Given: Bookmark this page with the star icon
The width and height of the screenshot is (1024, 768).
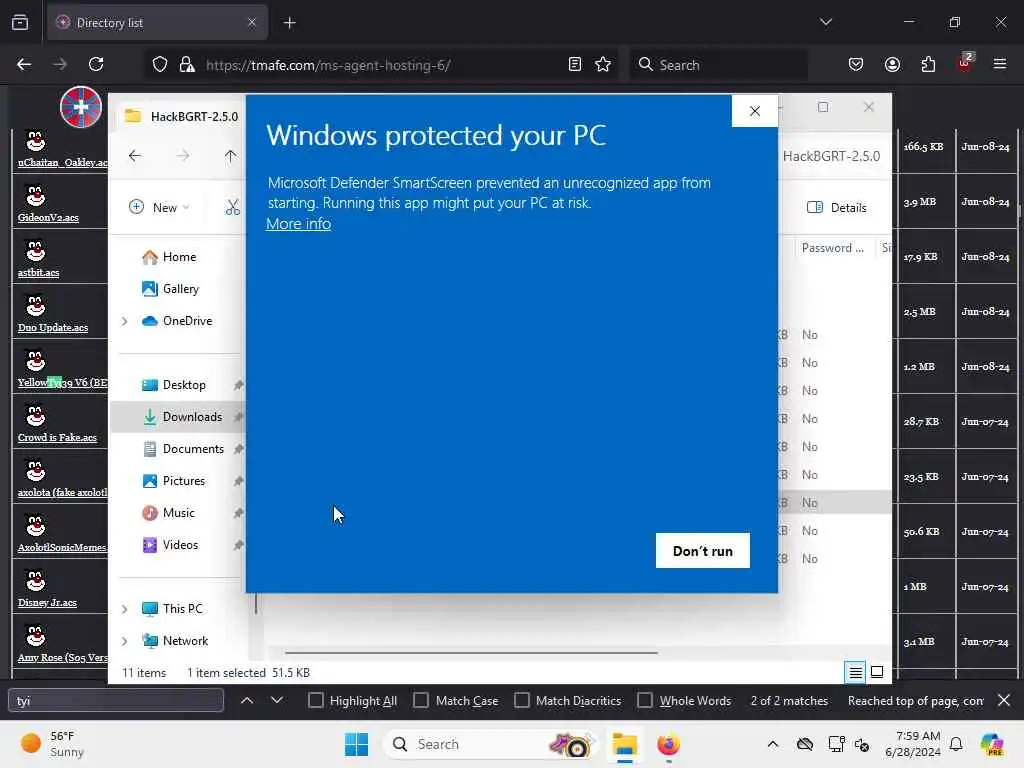Looking at the screenshot, I should (603, 64).
